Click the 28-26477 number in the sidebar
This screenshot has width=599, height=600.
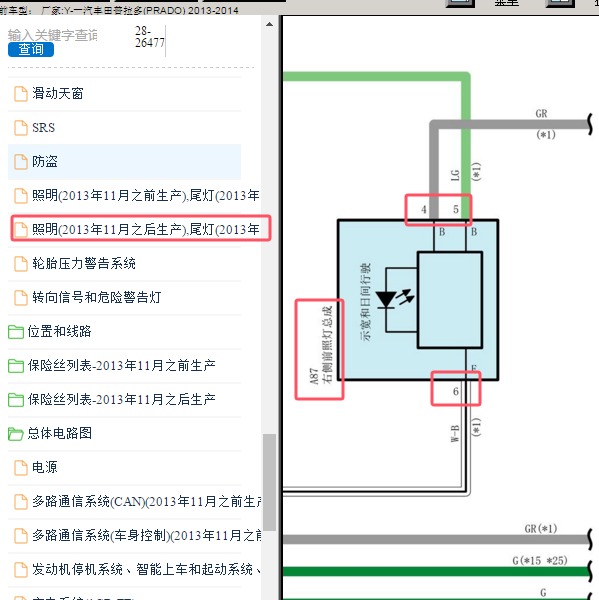149,37
